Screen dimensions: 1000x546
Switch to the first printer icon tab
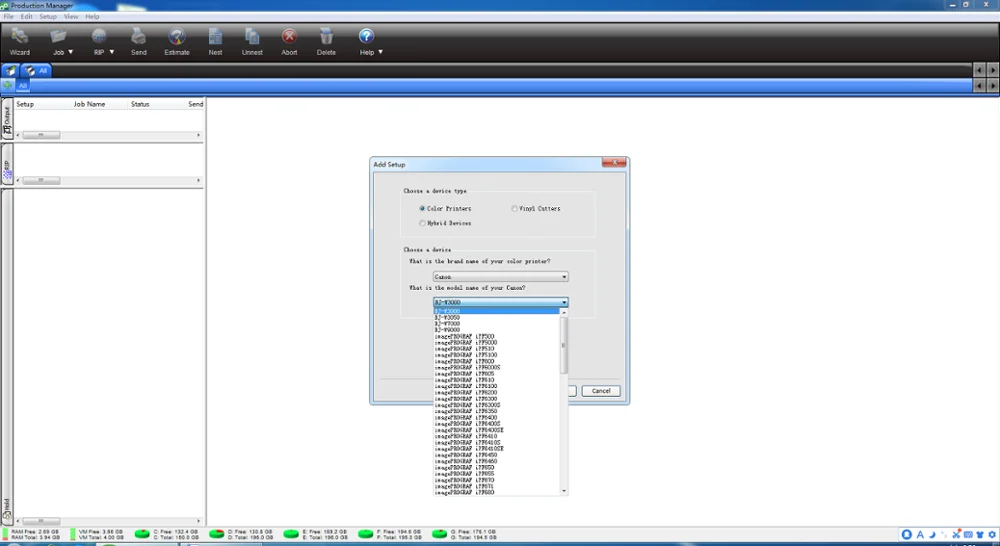tap(11, 71)
